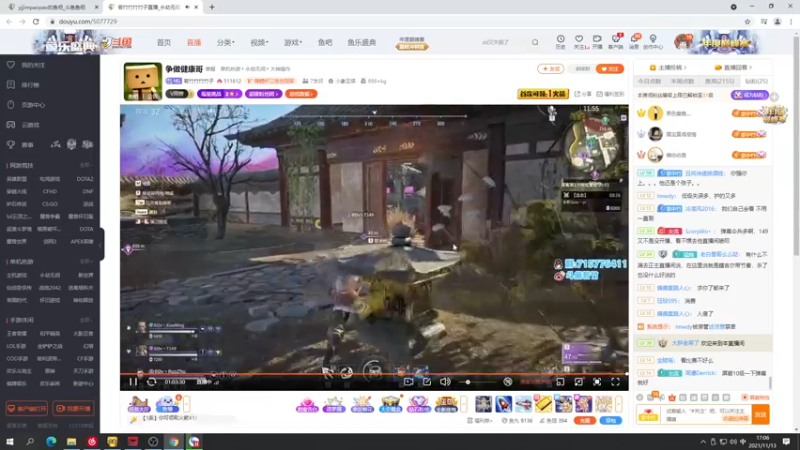
Task: Expand 福利券 dropdown below video
Action: tap(480, 420)
